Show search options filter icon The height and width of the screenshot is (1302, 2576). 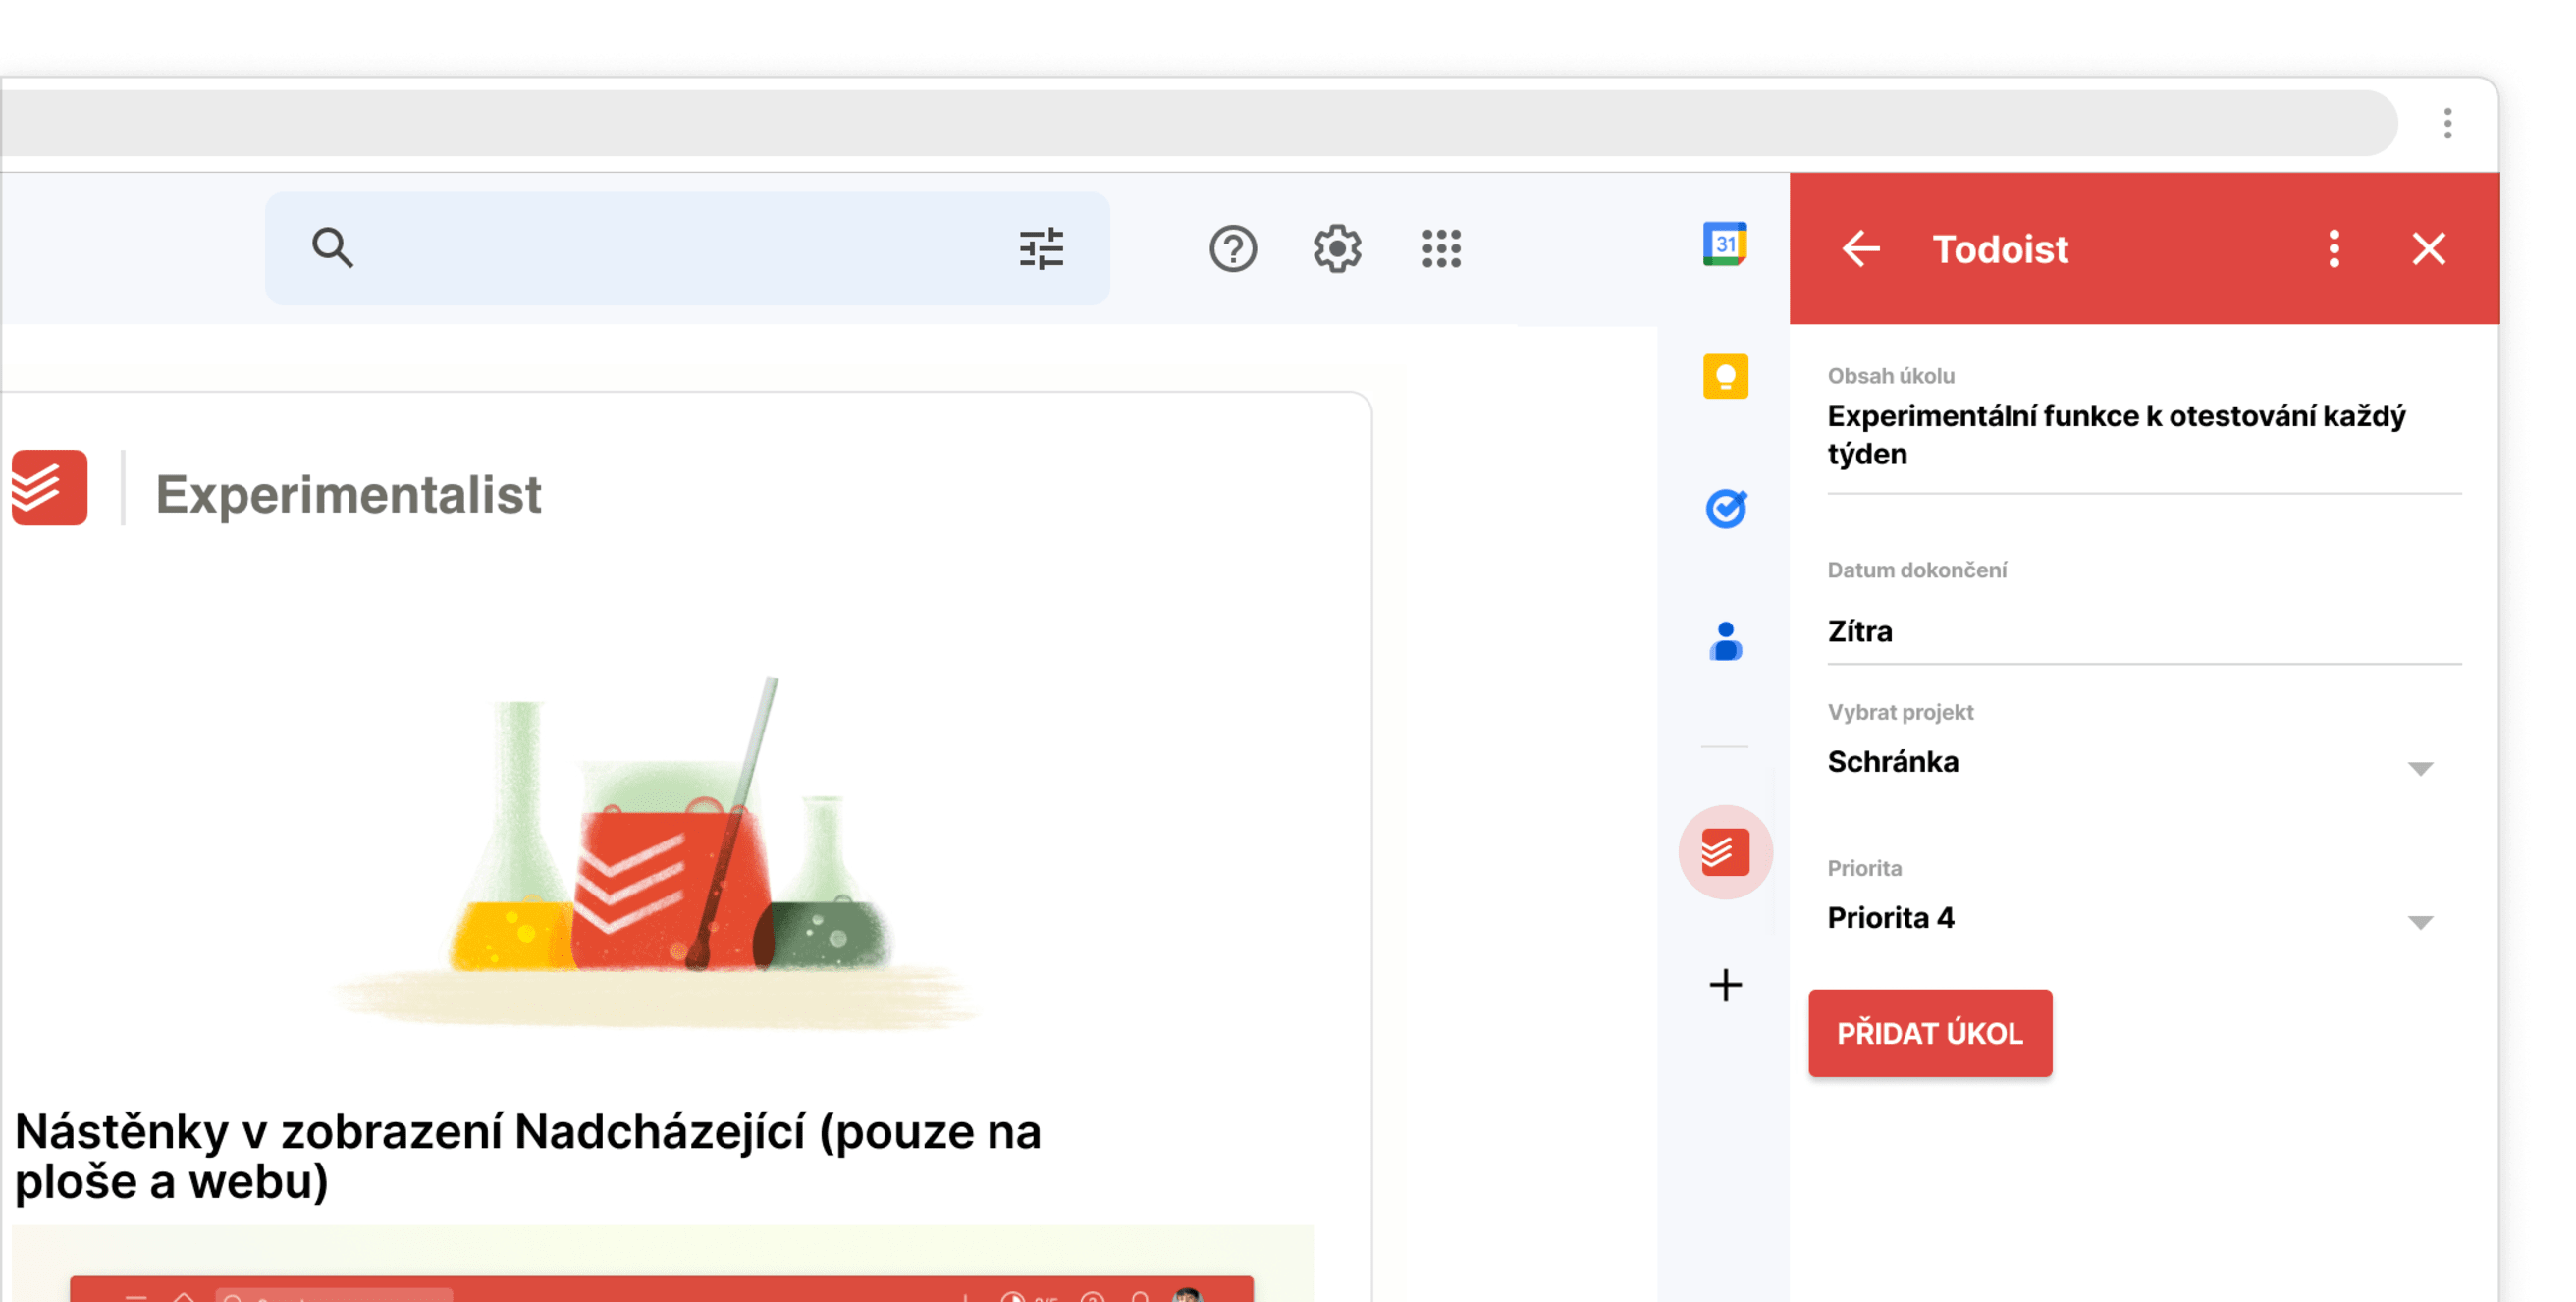coord(1041,249)
